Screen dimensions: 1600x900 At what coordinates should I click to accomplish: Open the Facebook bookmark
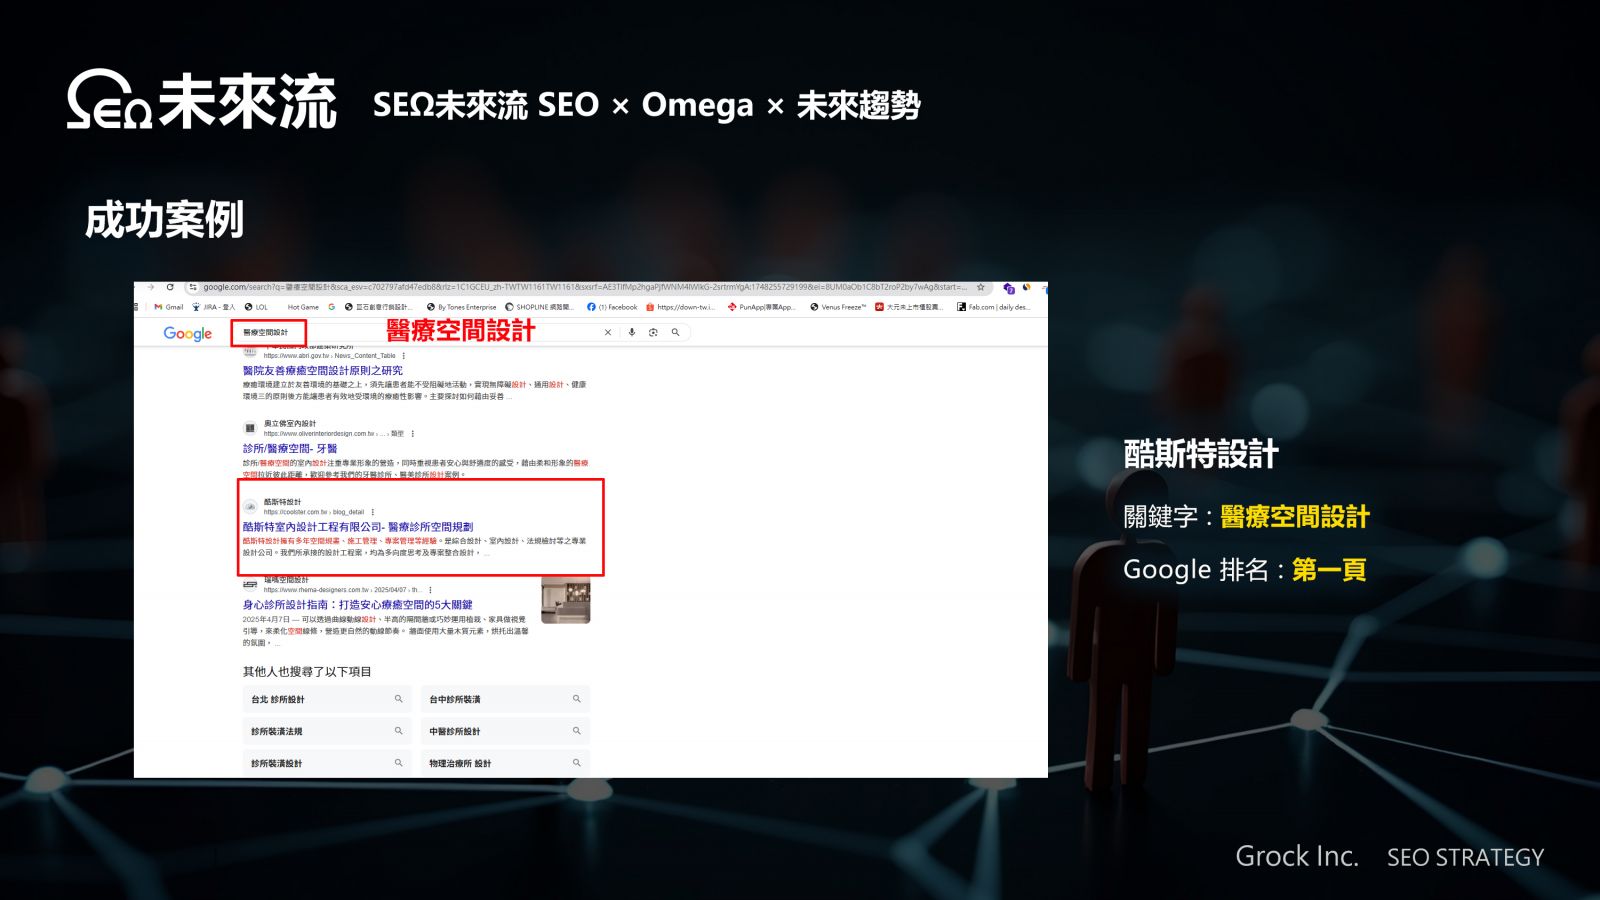(x=612, y=307)
